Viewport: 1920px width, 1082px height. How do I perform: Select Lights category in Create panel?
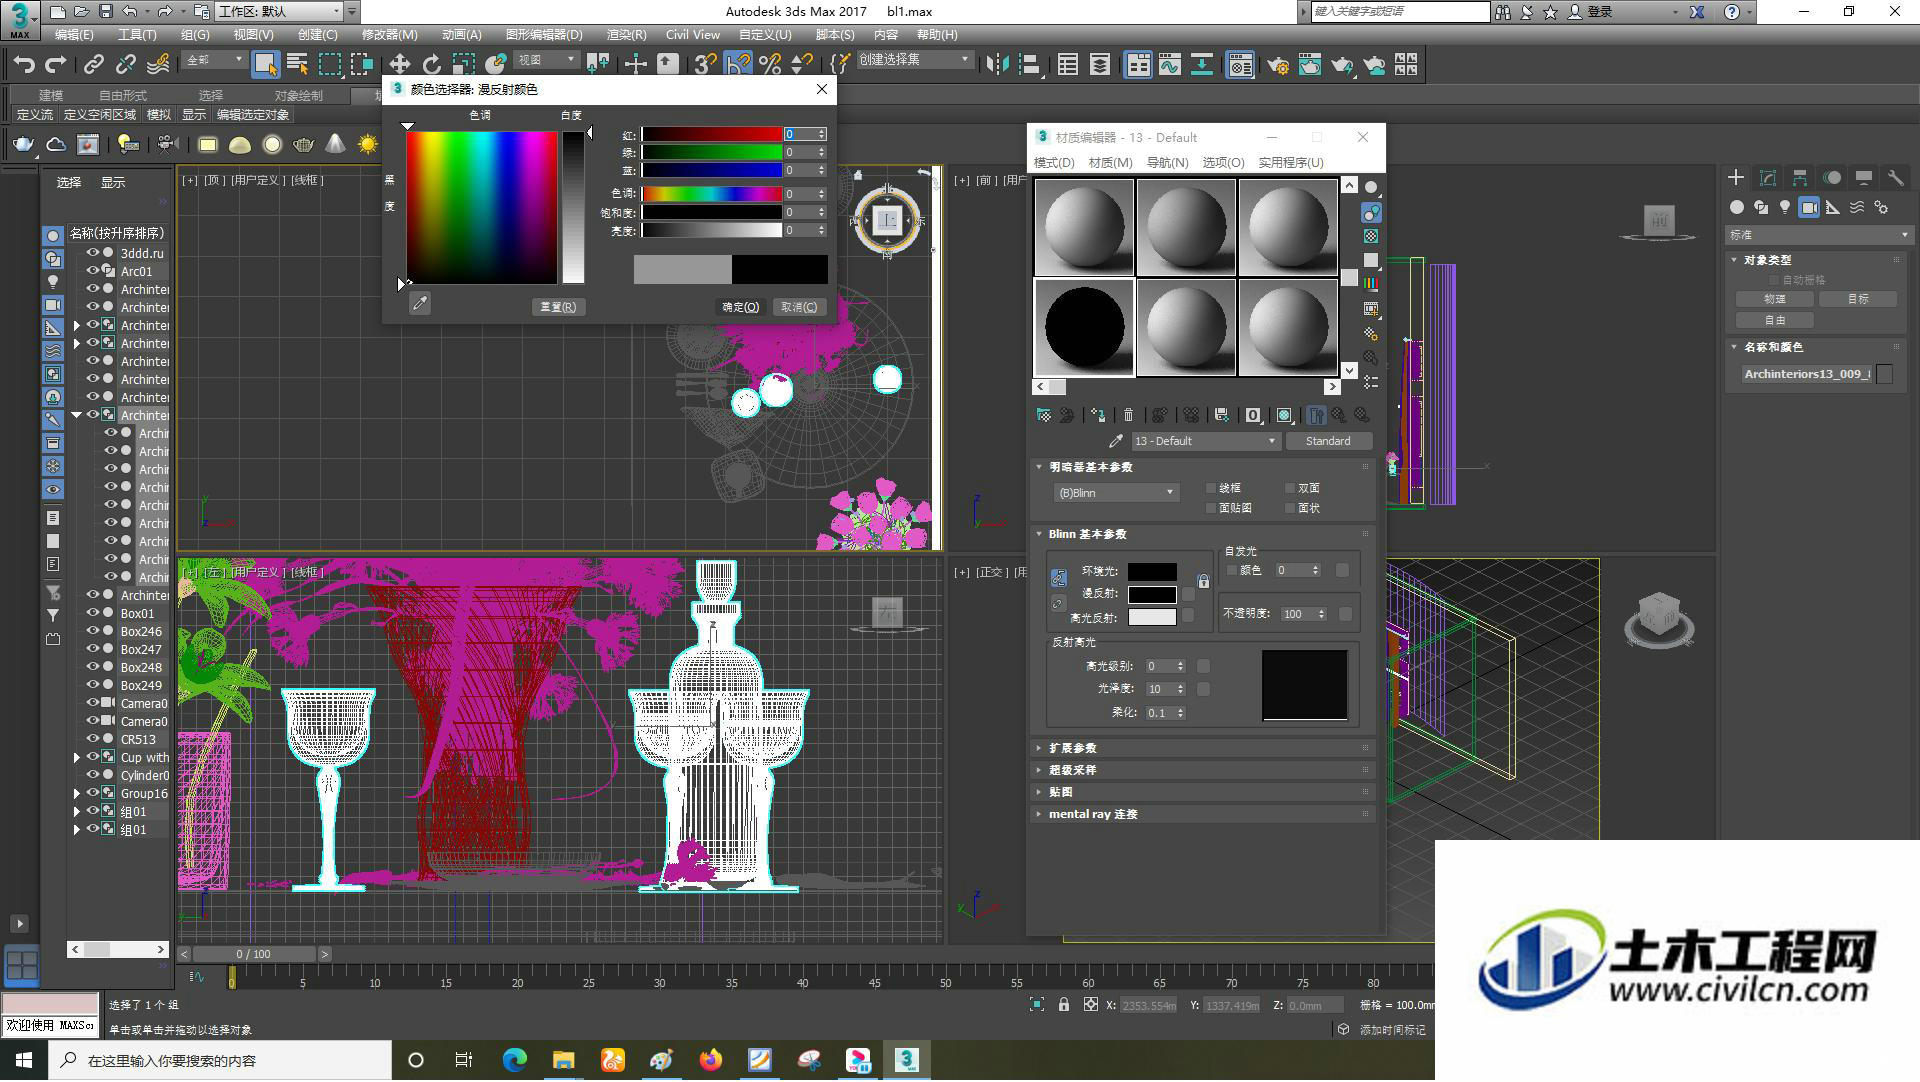1785,207
